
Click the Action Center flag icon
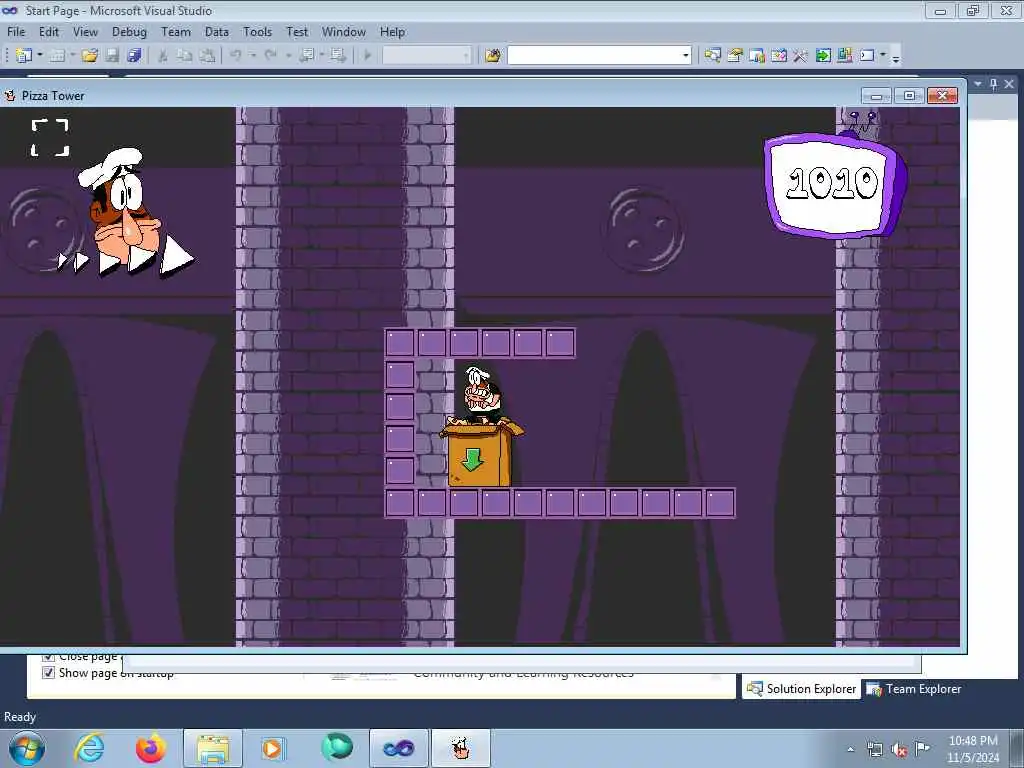(x=922, y=749)
